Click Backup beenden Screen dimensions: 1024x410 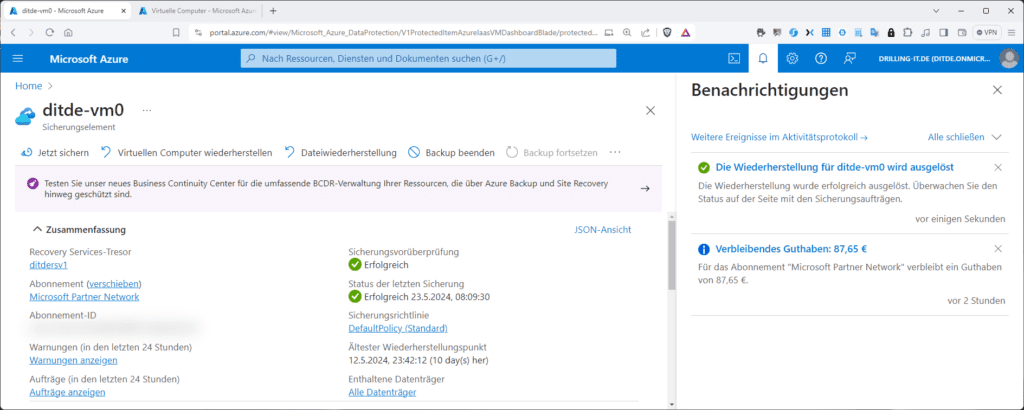[451, 153]
